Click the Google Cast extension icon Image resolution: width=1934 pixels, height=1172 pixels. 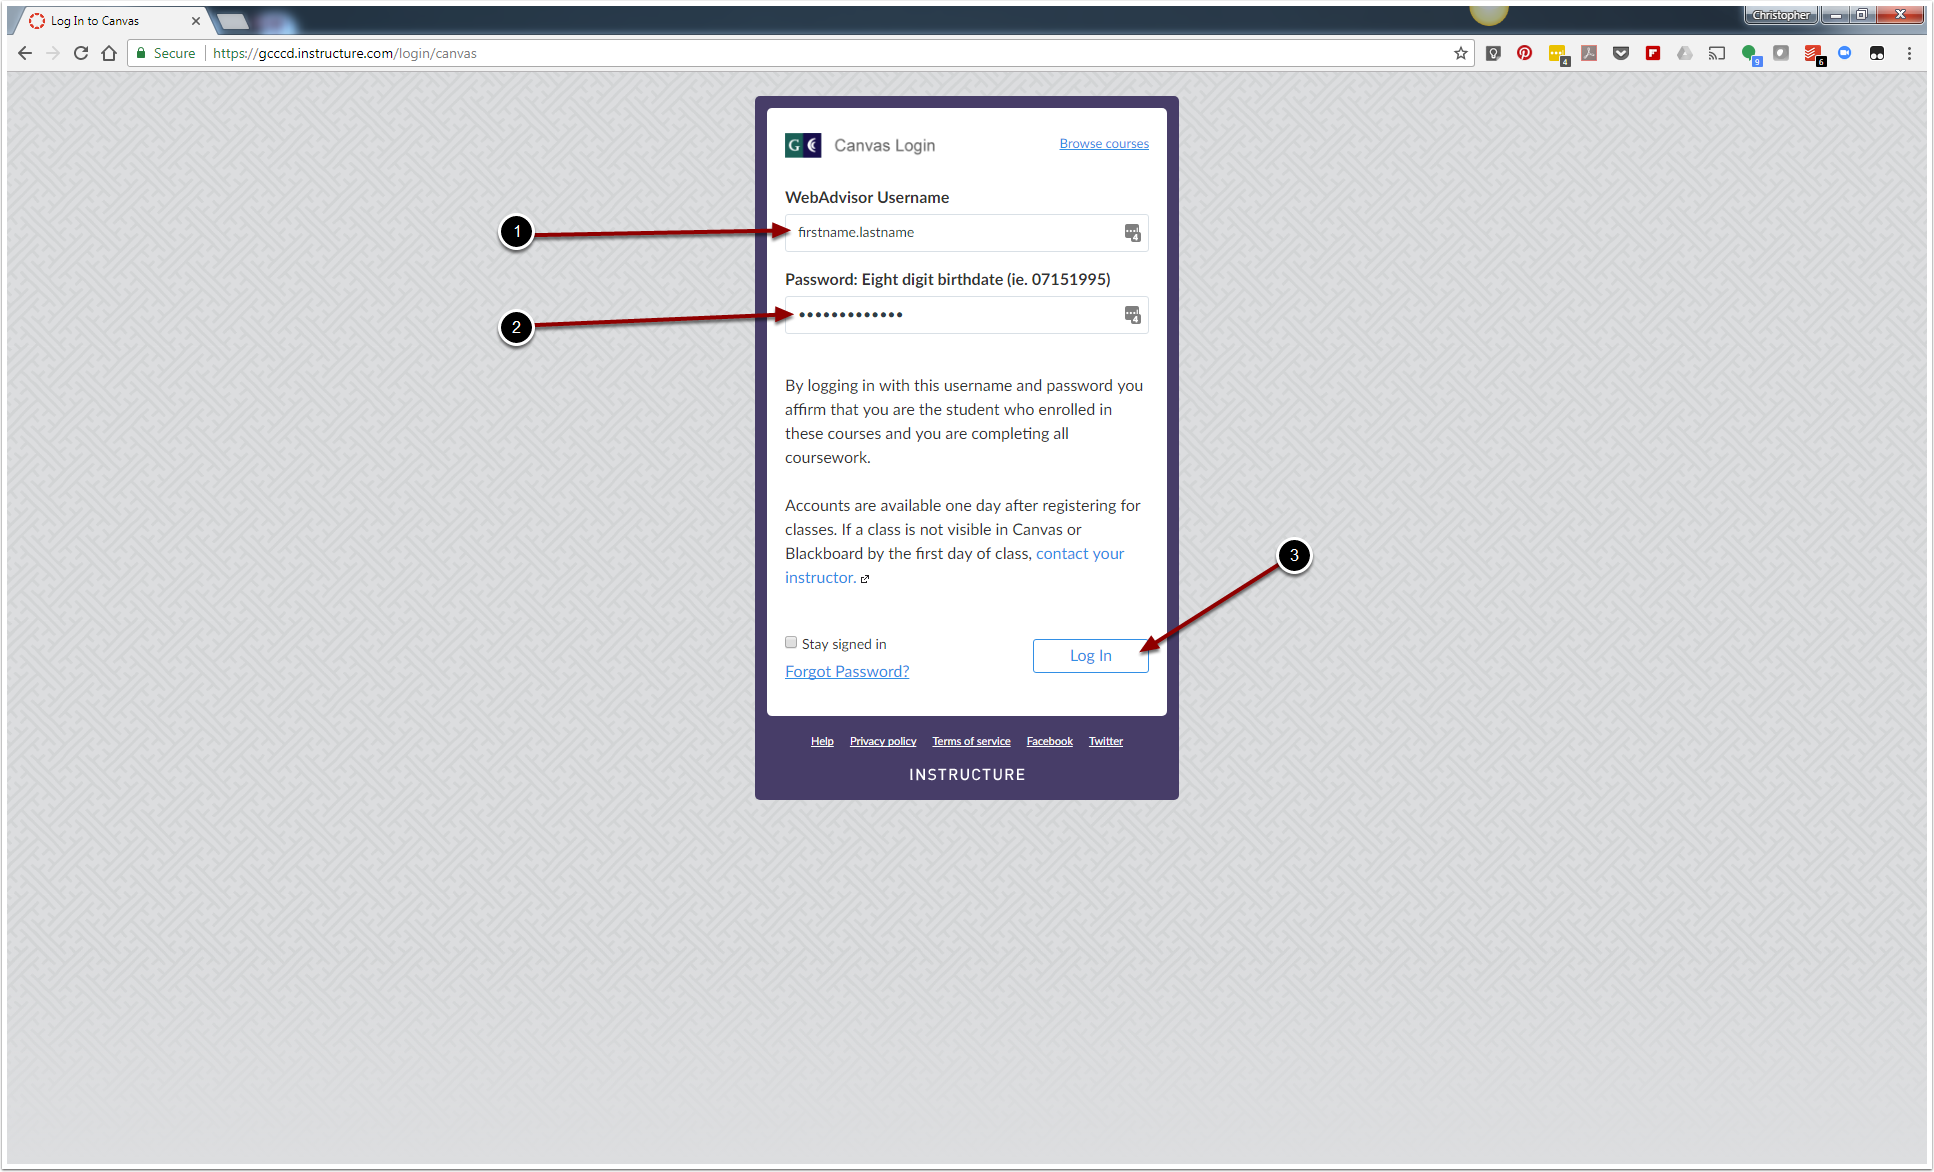coord(1717,53)
